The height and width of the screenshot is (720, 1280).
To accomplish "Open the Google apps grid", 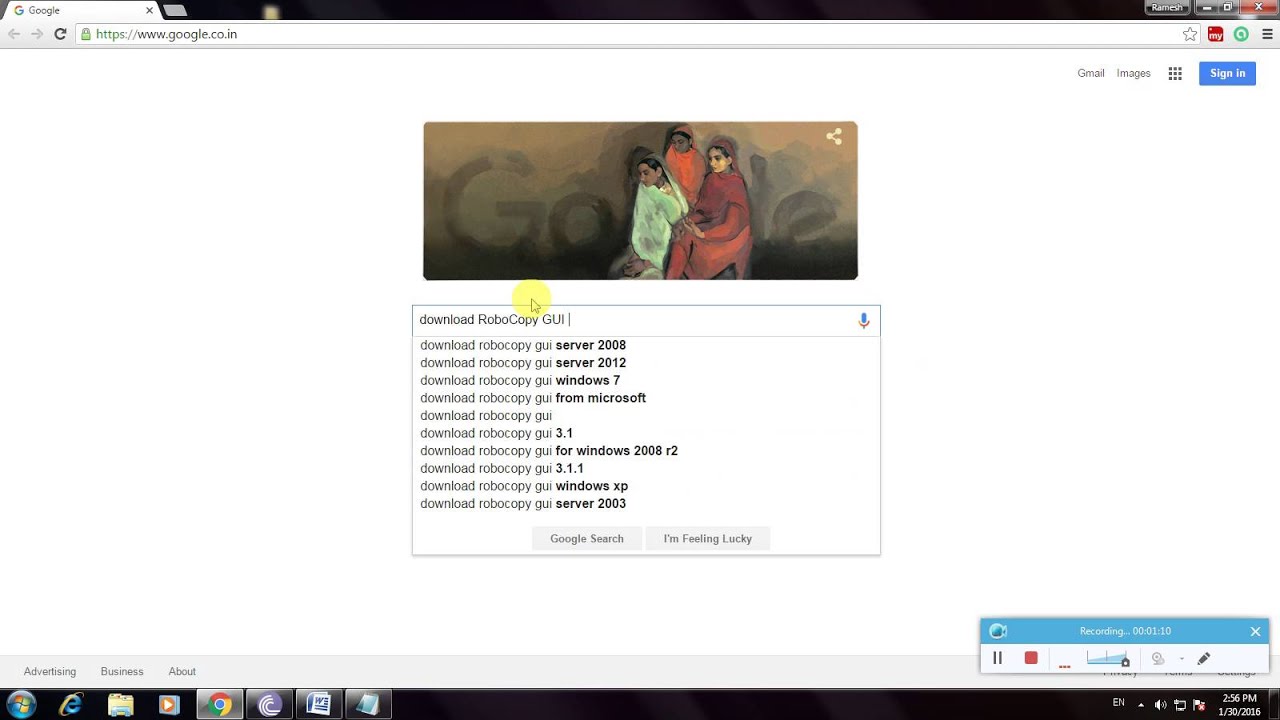I will click(1175, 73).
